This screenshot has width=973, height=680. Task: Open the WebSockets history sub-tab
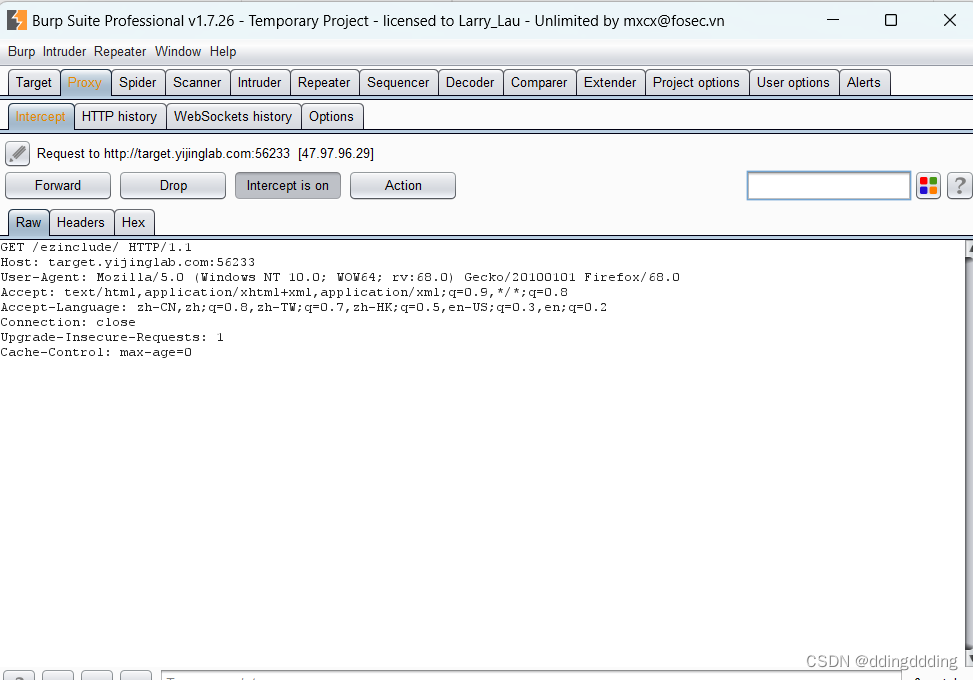pos(233,117)
